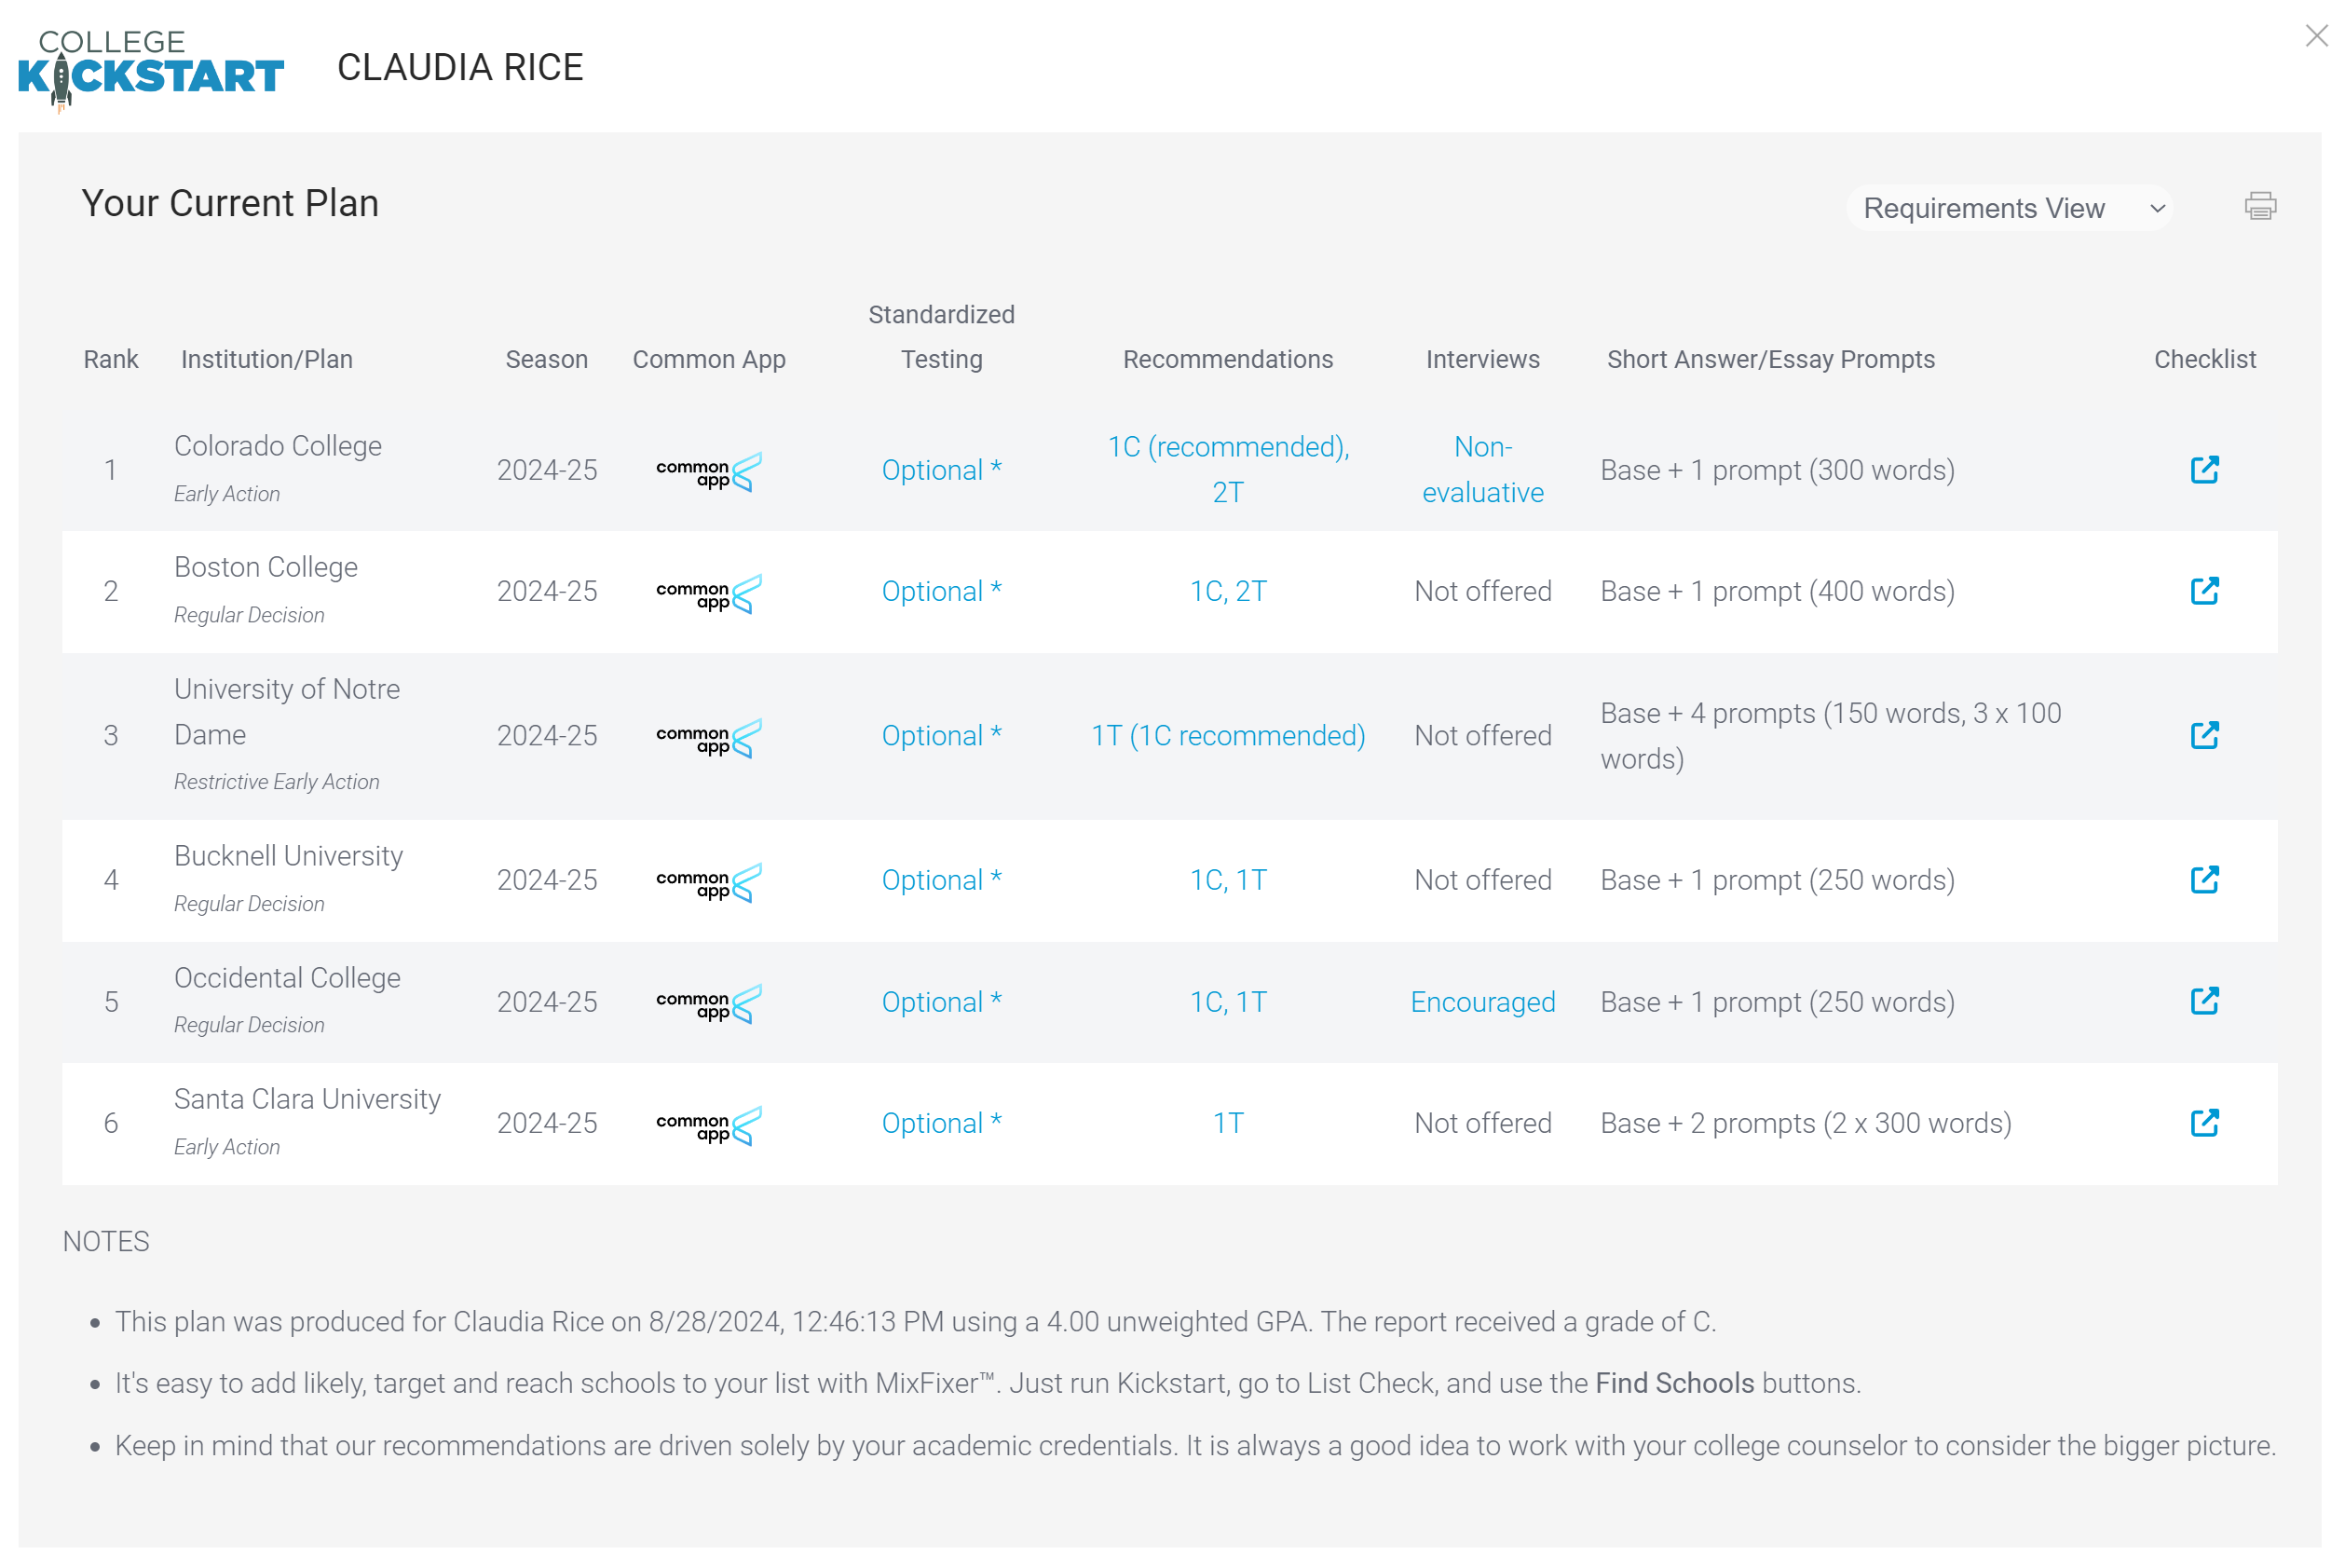This screenshot has height=1568, width=2345.
Task: Click the Find Schools text in notes
Action: [1674, 1383]
